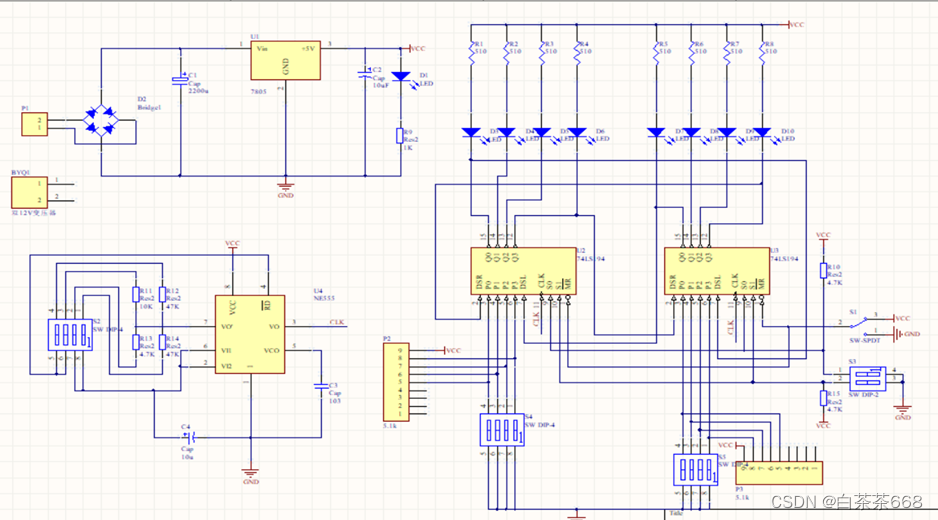This screenshot has height=520, width=938.
Task: Click GND symbol below the 7805 regulator
Action: coord(285,190)
